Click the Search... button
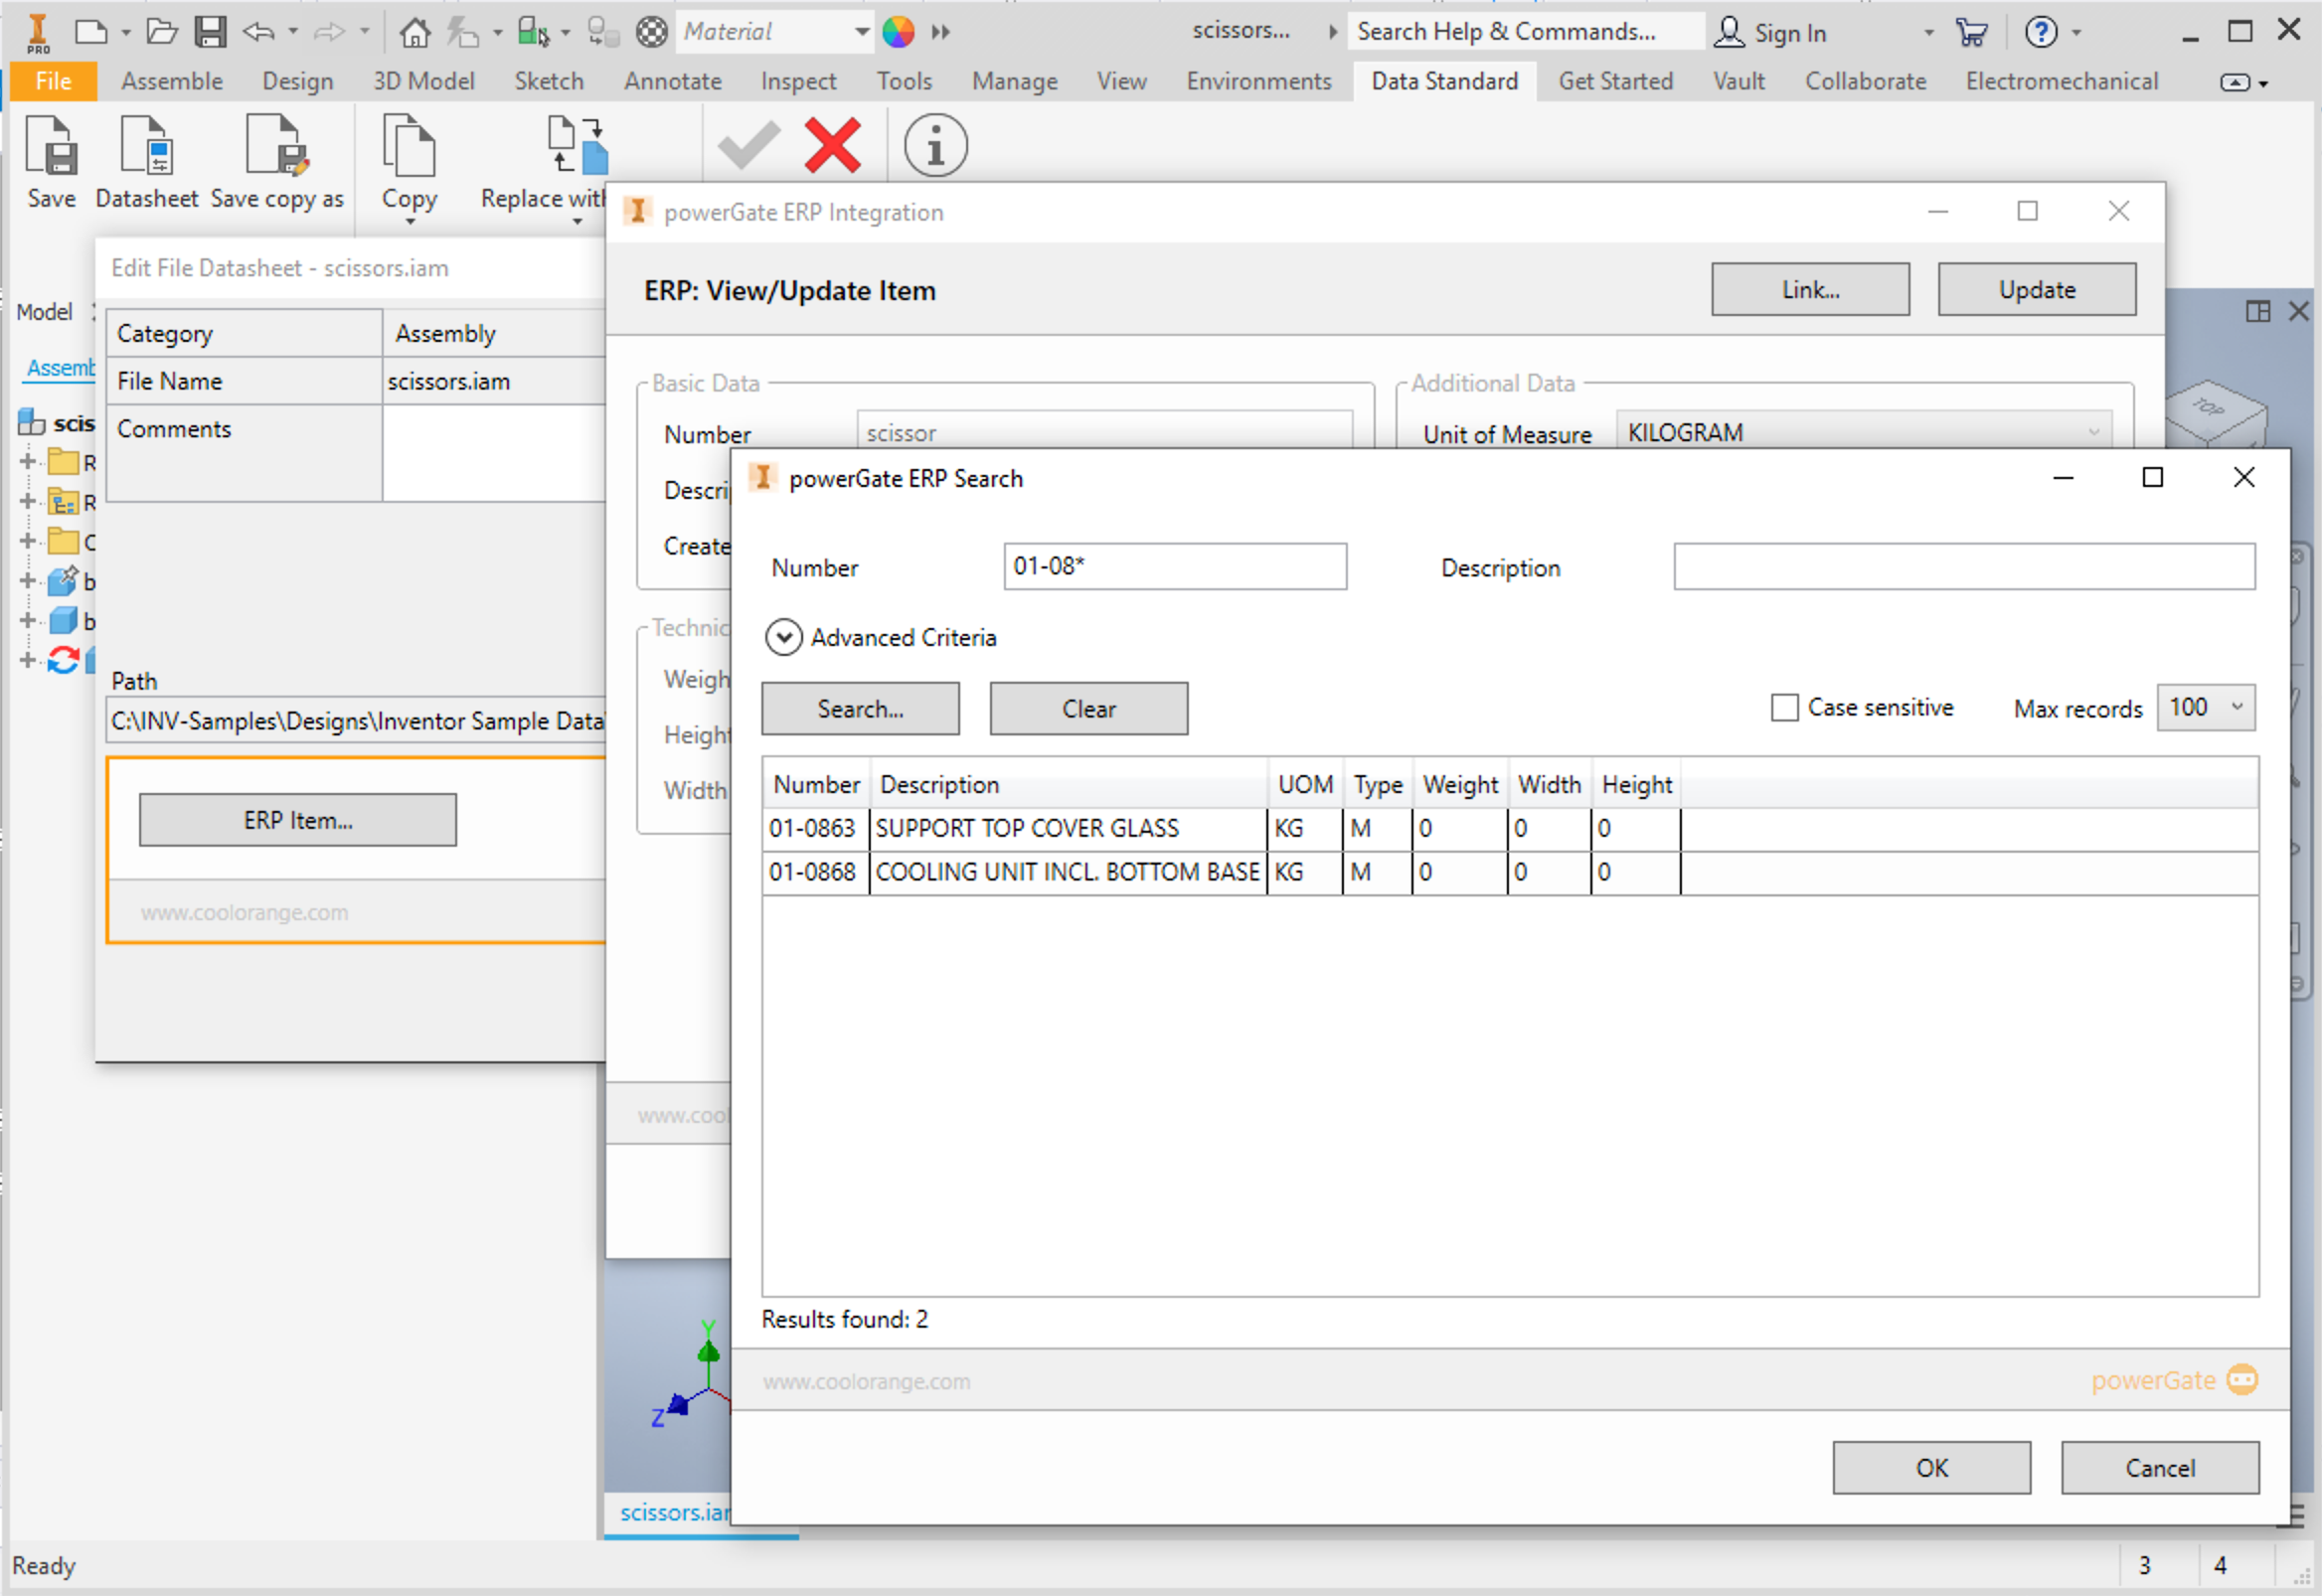The width and height of the screenshot is (2322, 1596). pos(860,709)
